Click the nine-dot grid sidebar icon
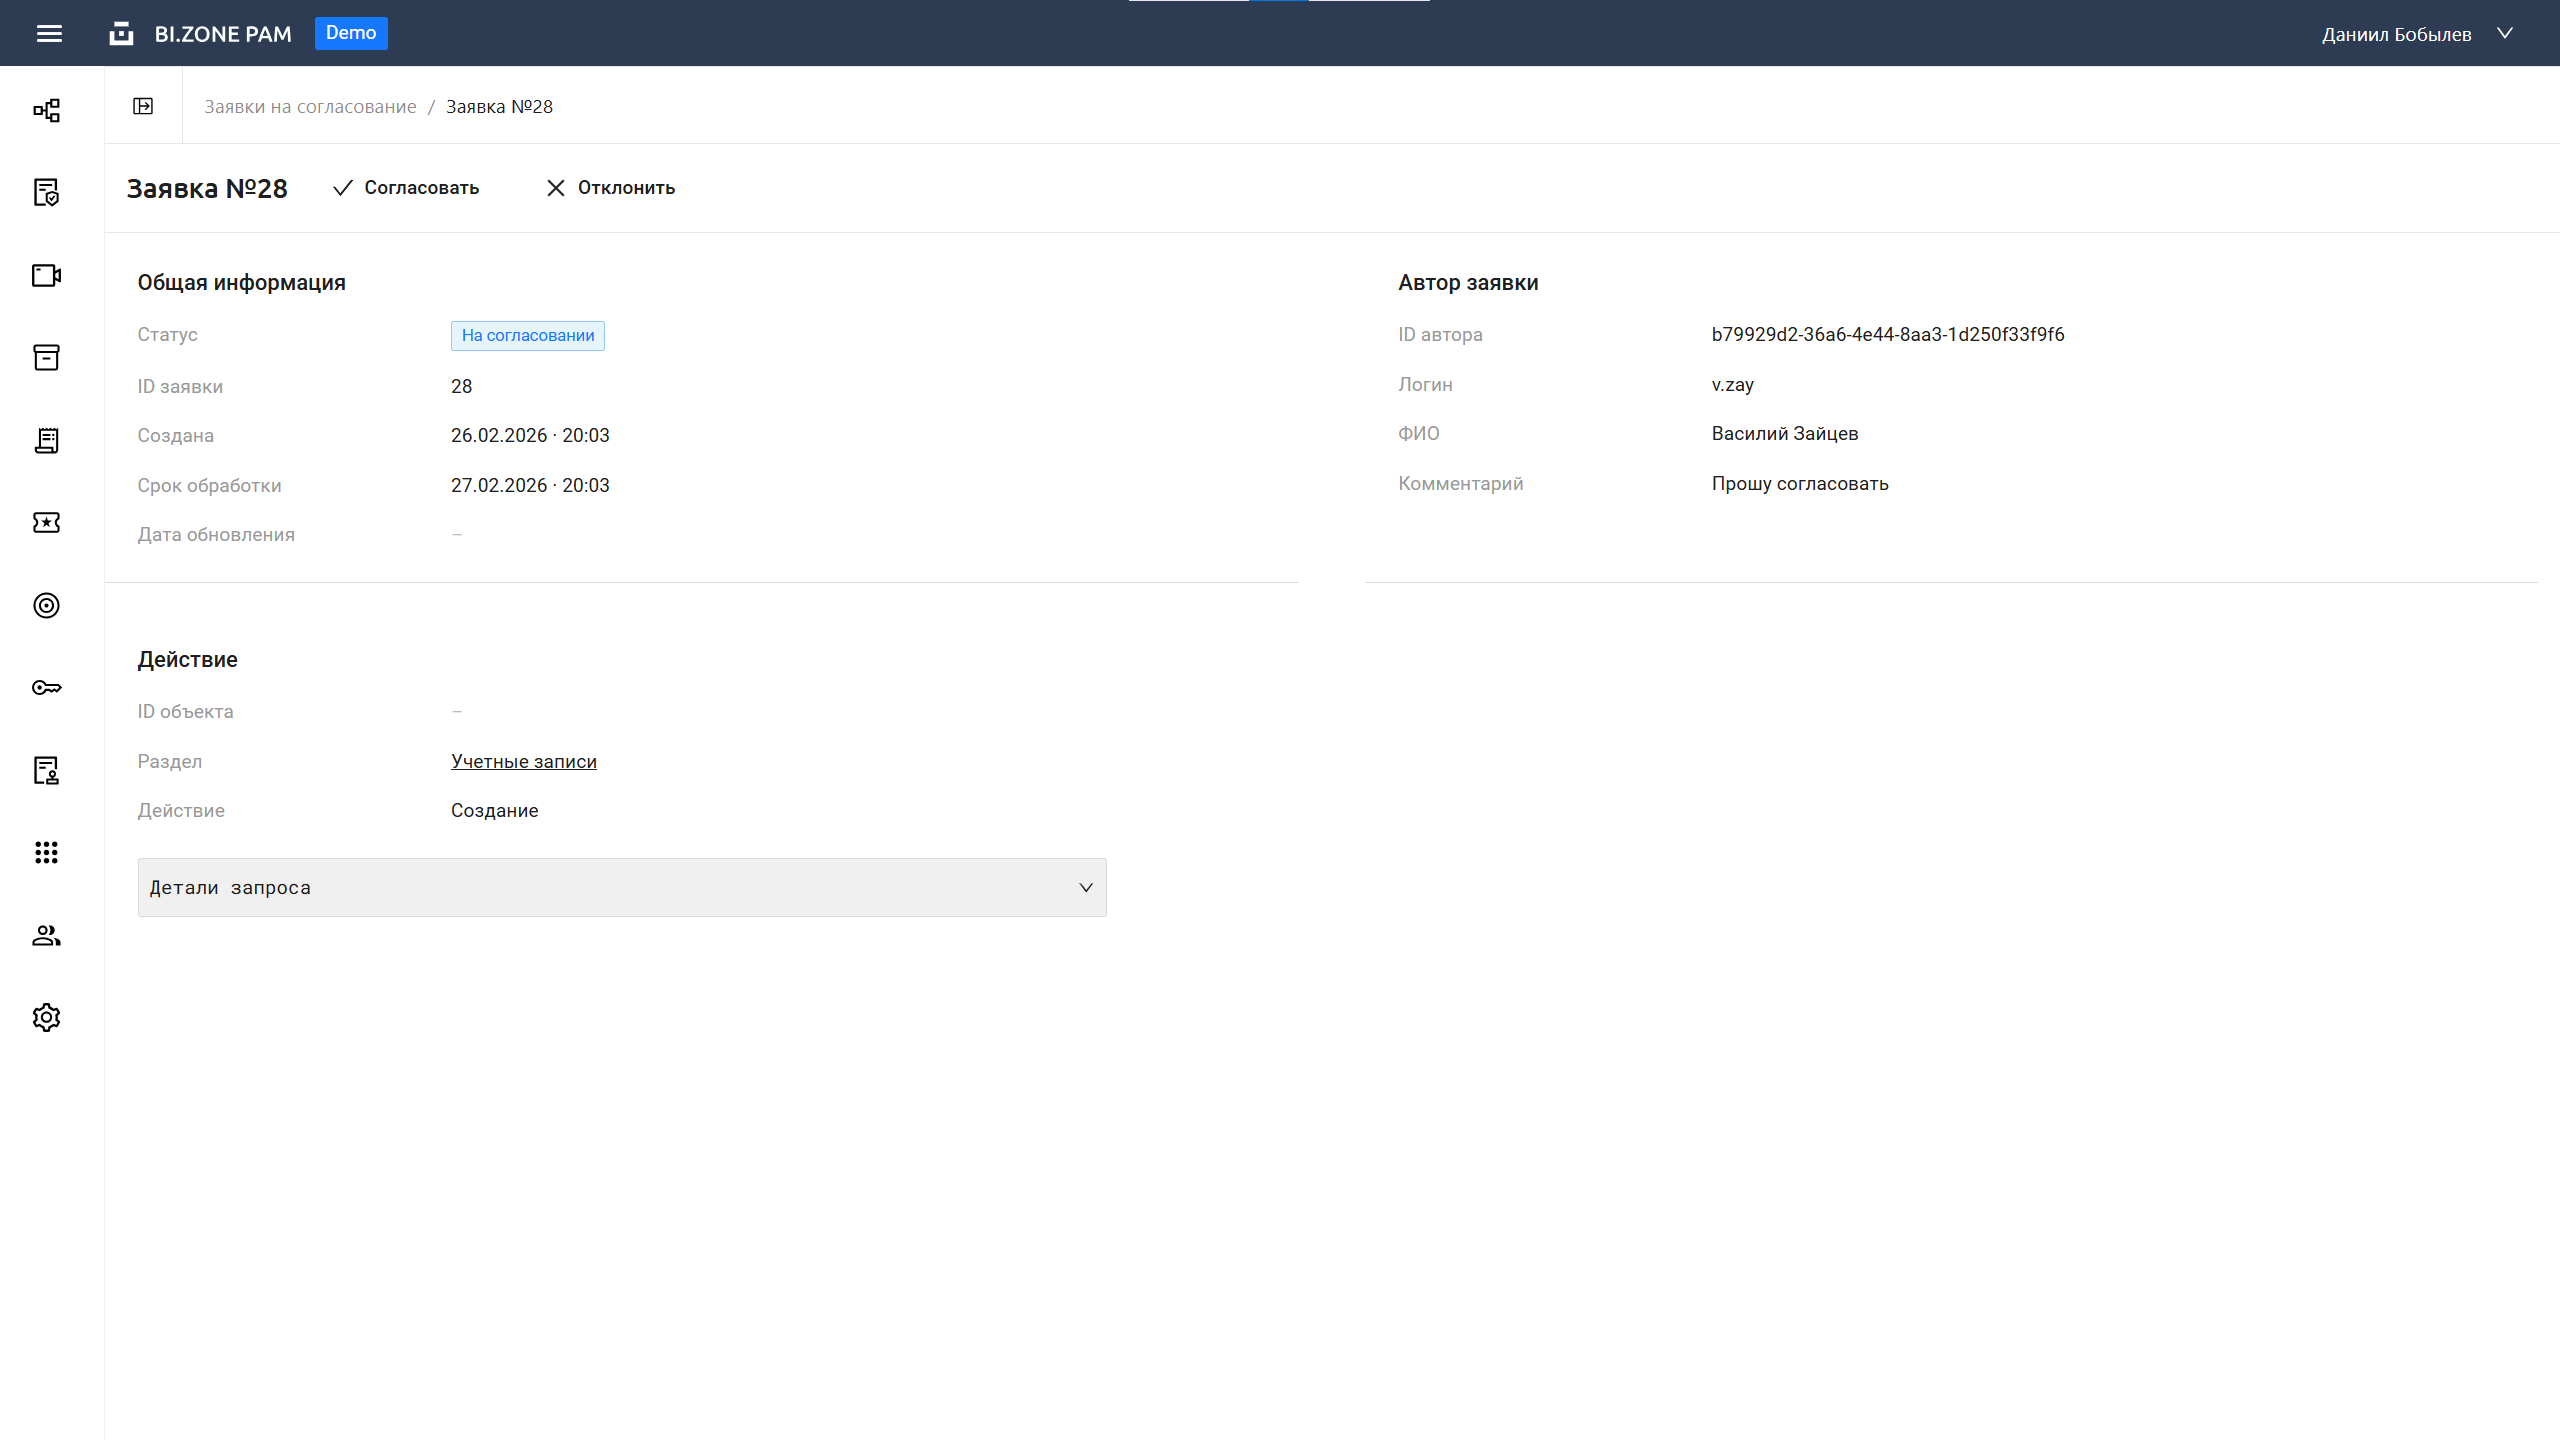 click(x=46, y=852)
